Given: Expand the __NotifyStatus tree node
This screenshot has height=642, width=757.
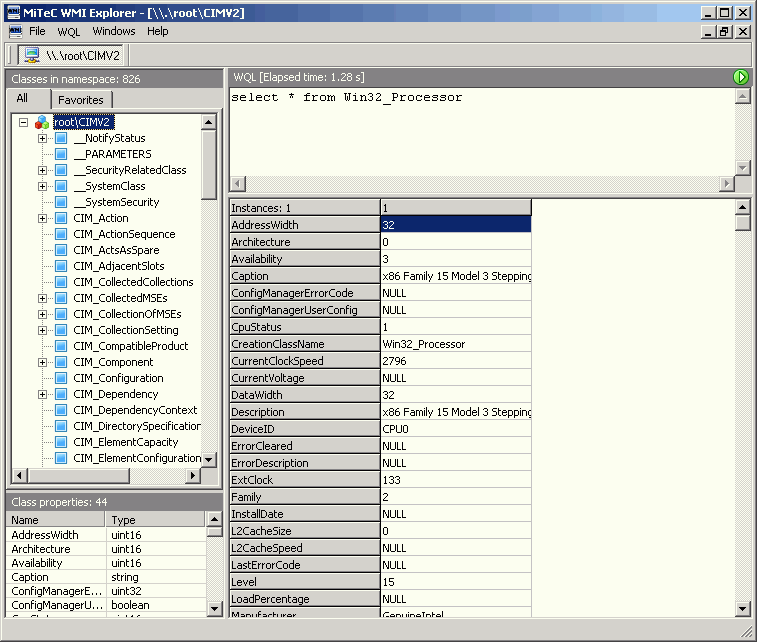Looking at the screenshot, I should (42, 139).
